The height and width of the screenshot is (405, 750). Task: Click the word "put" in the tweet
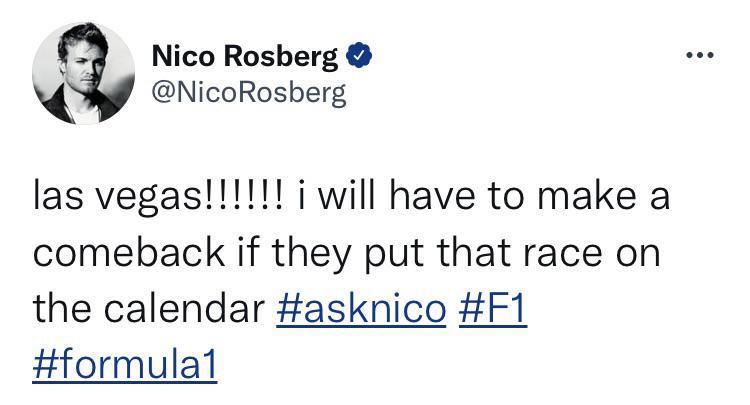394,256
